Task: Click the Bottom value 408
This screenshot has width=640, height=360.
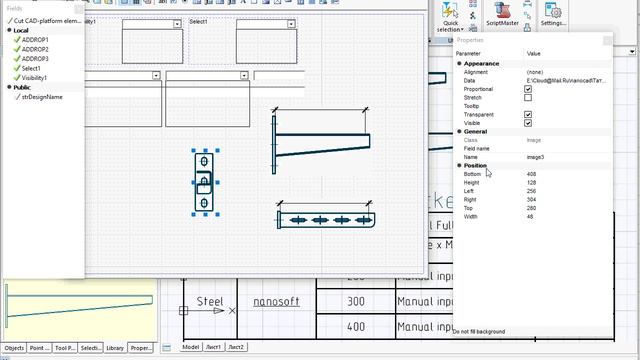Action: coord(531,174)
